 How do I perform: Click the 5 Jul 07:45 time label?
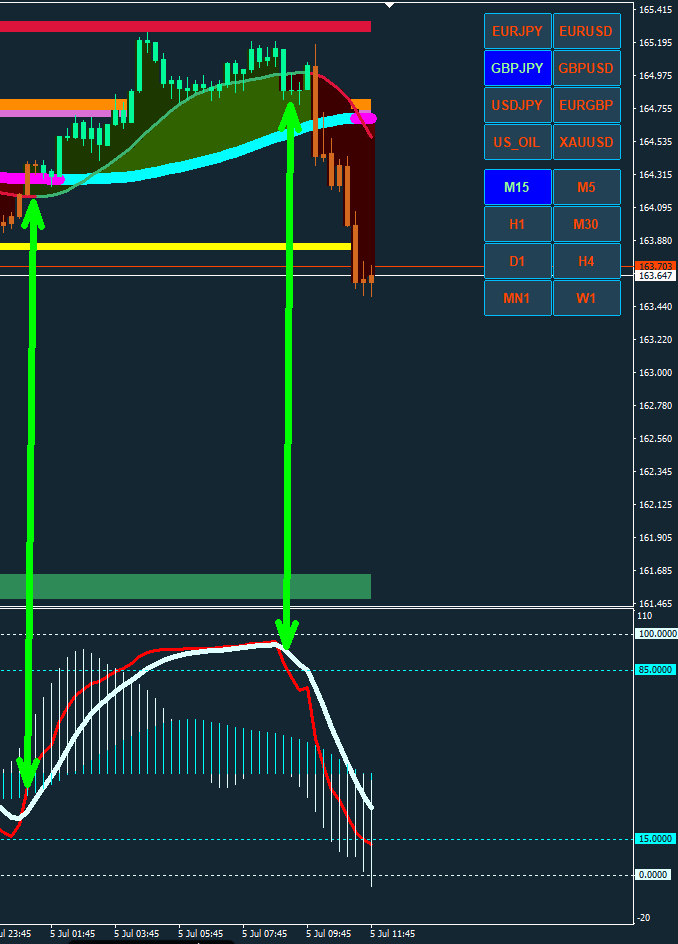coord(265,934)
